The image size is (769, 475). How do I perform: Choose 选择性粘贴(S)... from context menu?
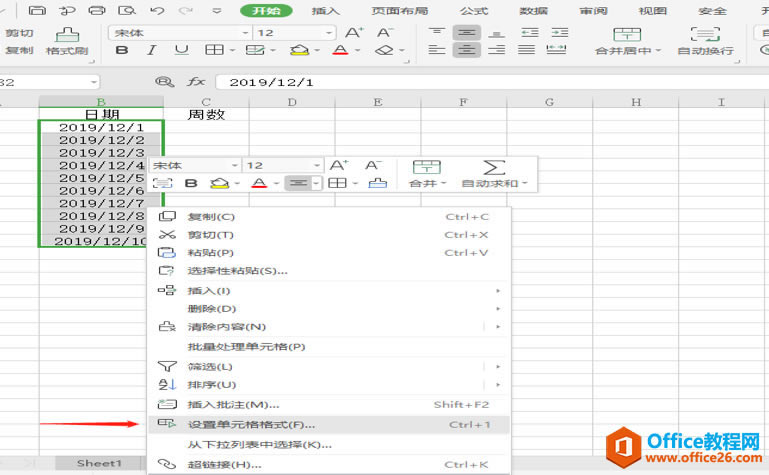pos(329,271)
